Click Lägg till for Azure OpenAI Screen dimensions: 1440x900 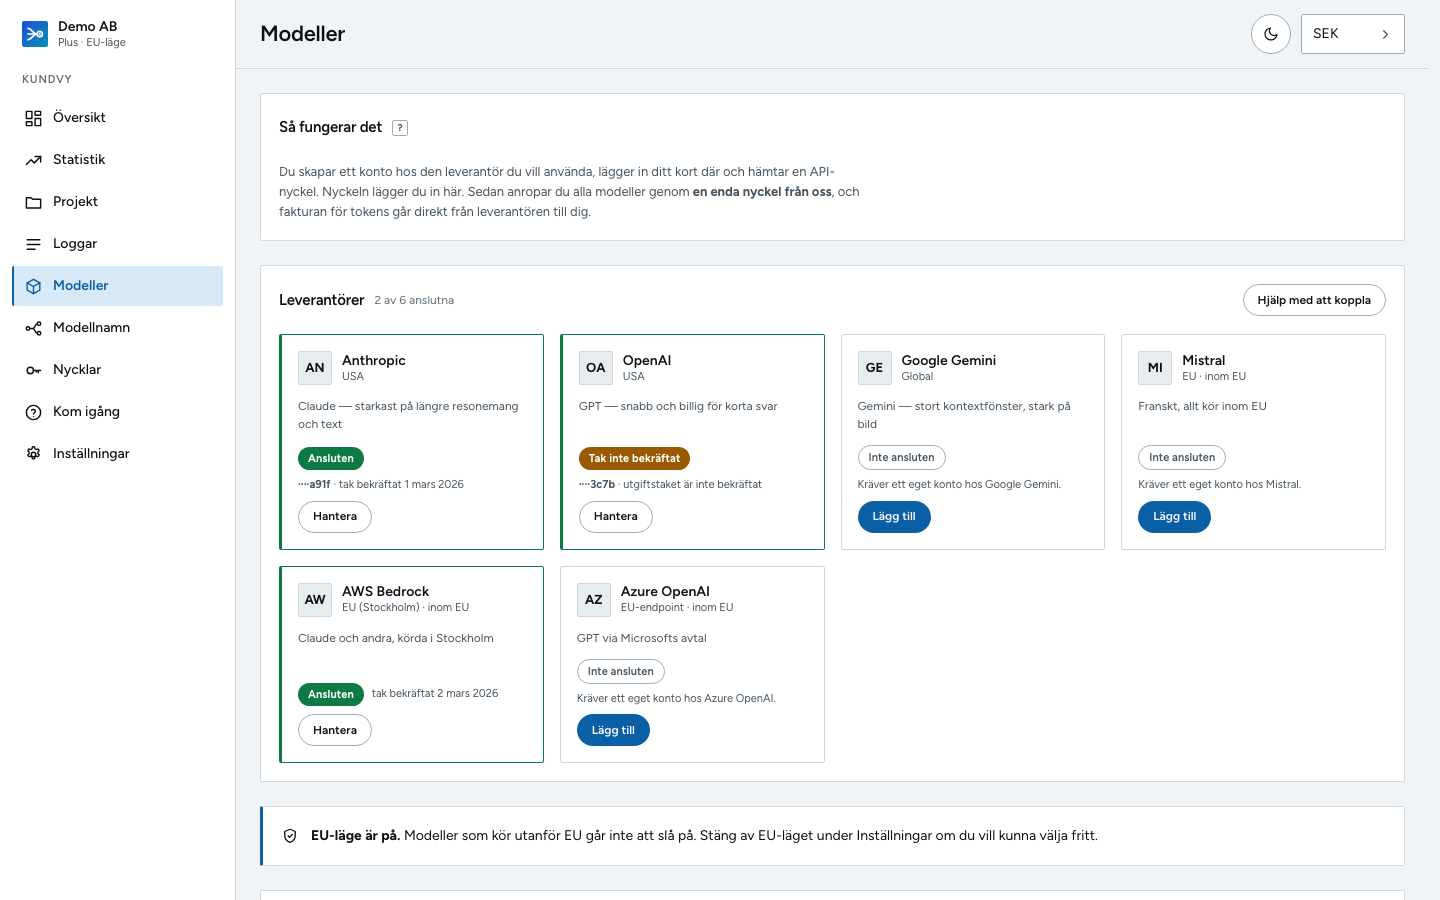pyautogui.click(x=613, y=730)
